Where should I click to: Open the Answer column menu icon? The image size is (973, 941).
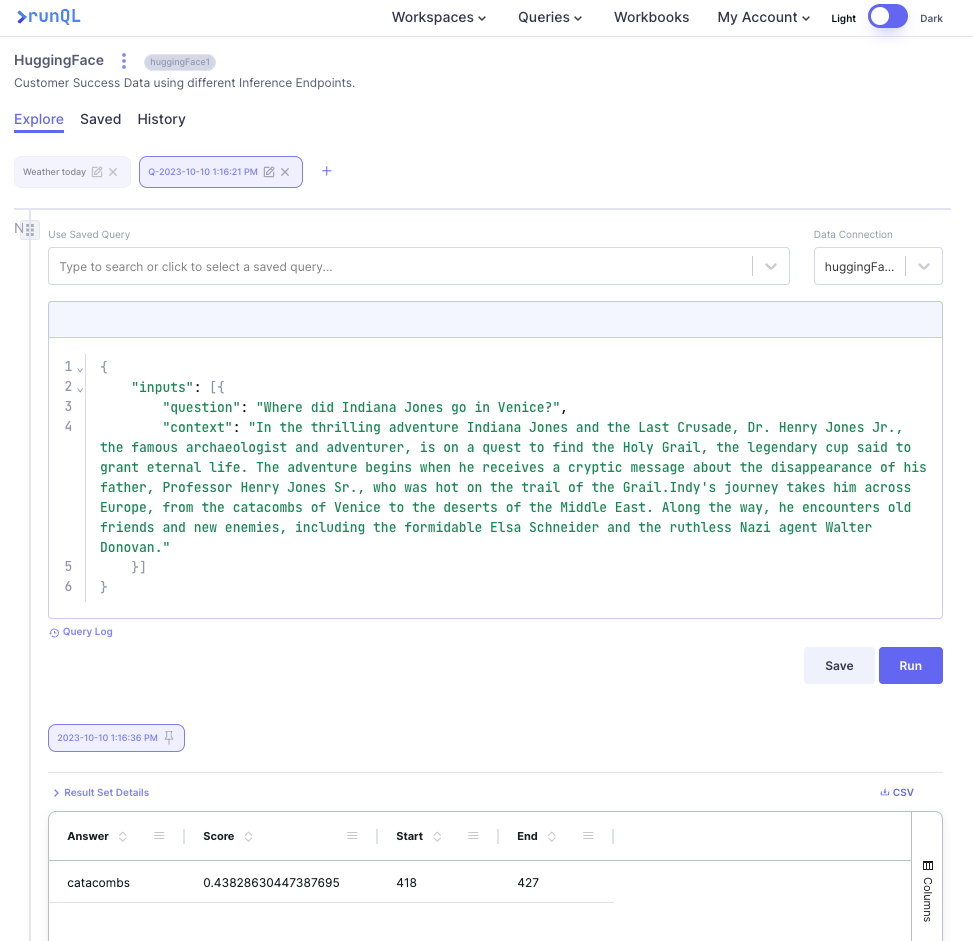[x=159, y=836]
